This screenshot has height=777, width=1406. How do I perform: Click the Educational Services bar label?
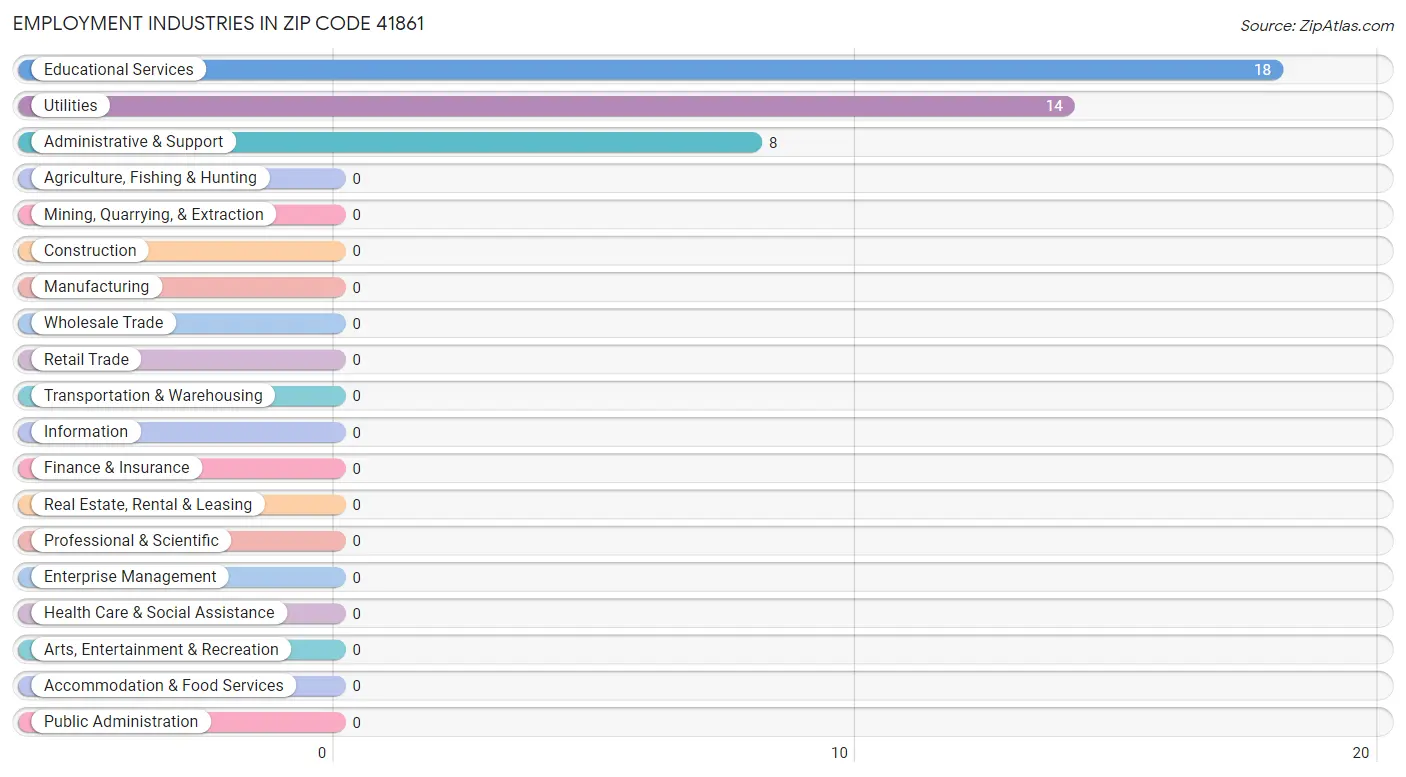click(x=118, y=69)
